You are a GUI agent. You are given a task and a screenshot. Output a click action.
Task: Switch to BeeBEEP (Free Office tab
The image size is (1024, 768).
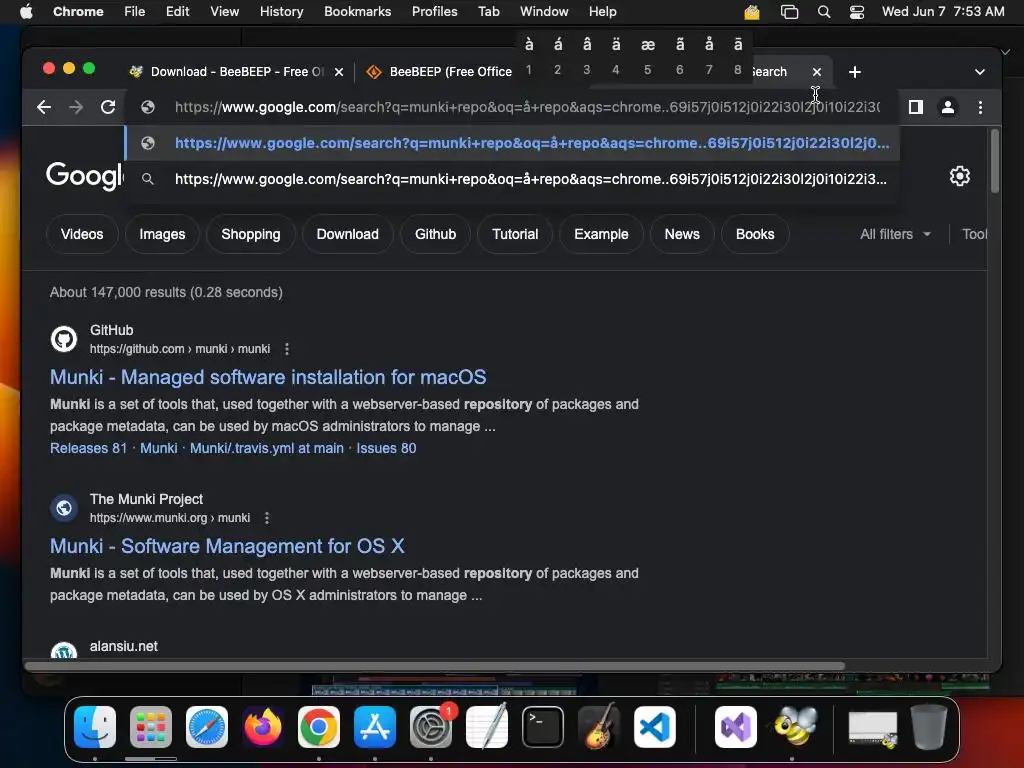[441, 72]
